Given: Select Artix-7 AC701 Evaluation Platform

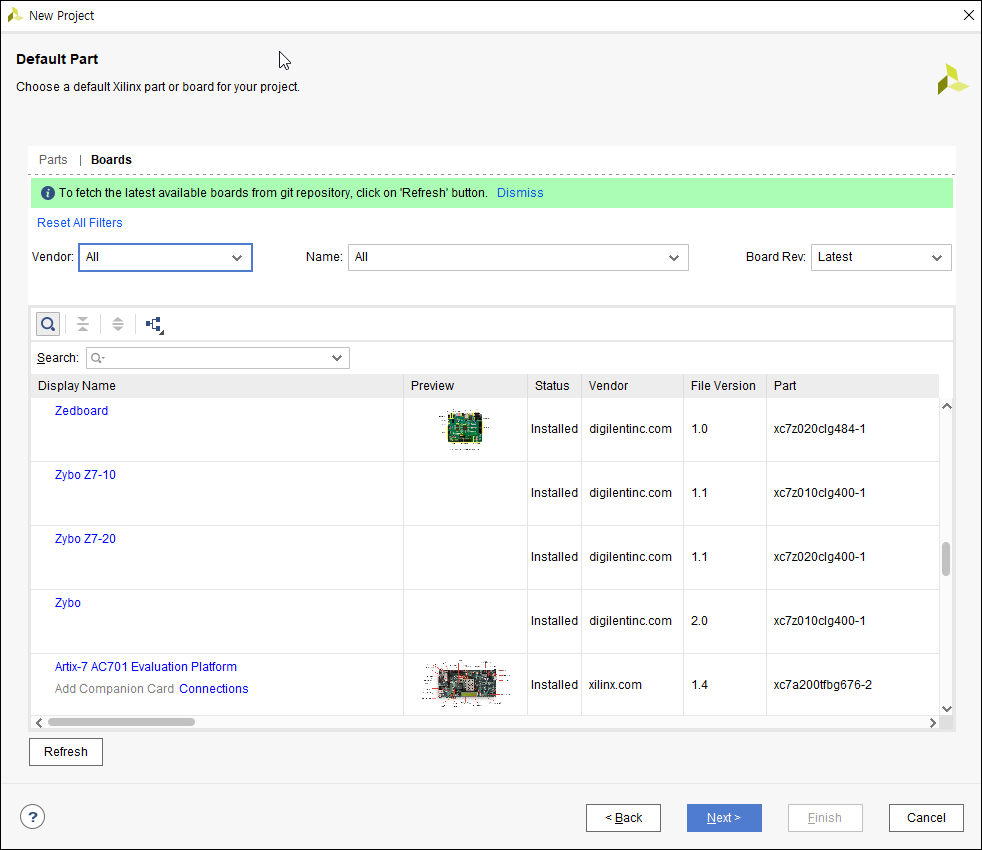Looking at the screenshot, I should click(x=146, y=666).
